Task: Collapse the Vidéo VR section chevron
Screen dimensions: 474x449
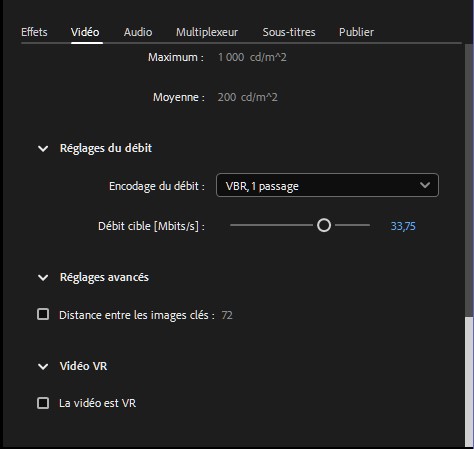Action: click(x=43, y=366)
